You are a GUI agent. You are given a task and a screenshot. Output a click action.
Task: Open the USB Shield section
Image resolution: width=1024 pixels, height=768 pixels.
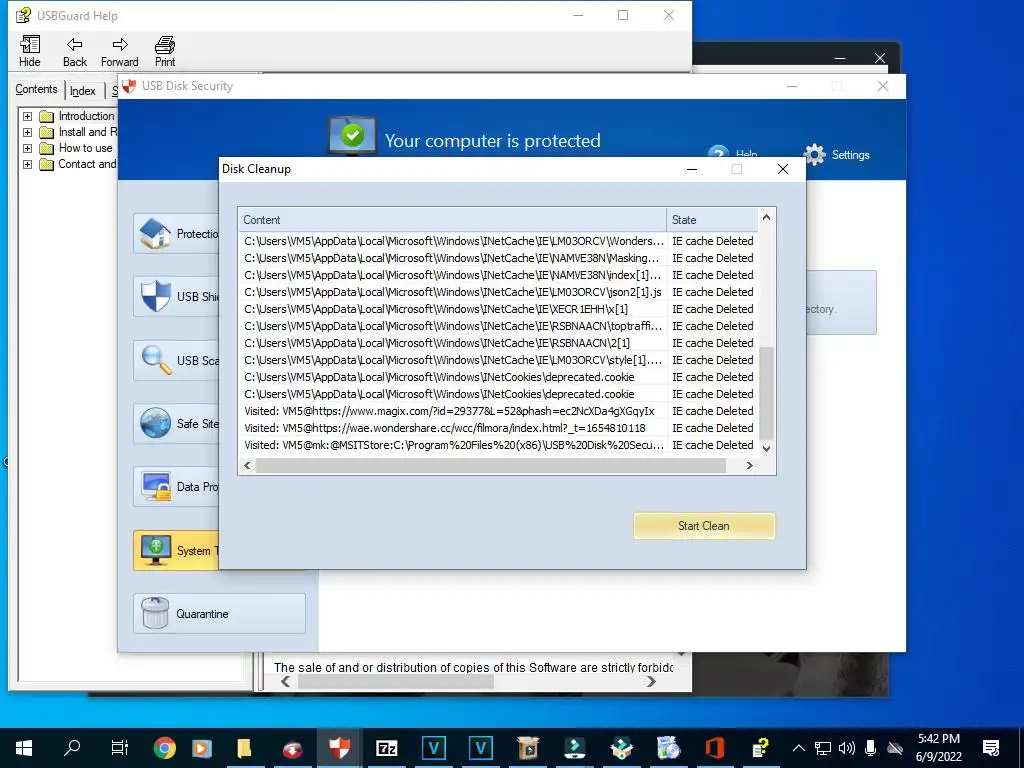(176, 296)
